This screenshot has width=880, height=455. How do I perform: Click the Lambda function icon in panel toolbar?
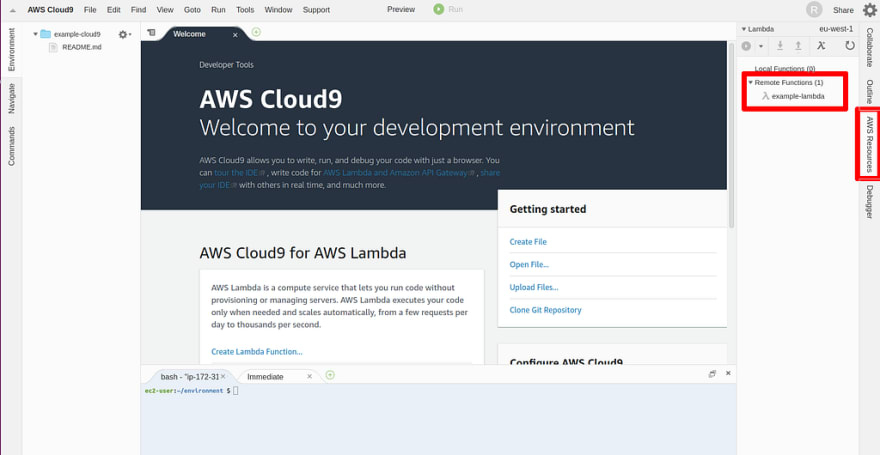pos(821,46)
